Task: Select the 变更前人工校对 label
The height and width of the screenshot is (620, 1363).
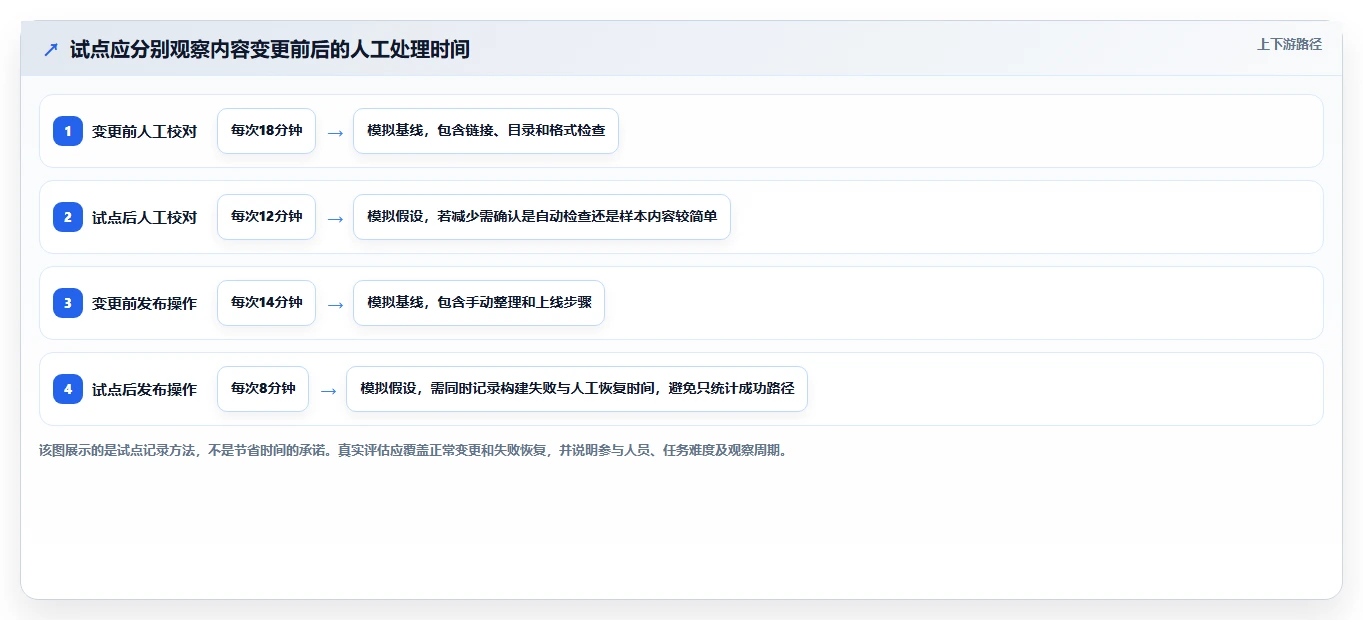Action: point(144,131)
